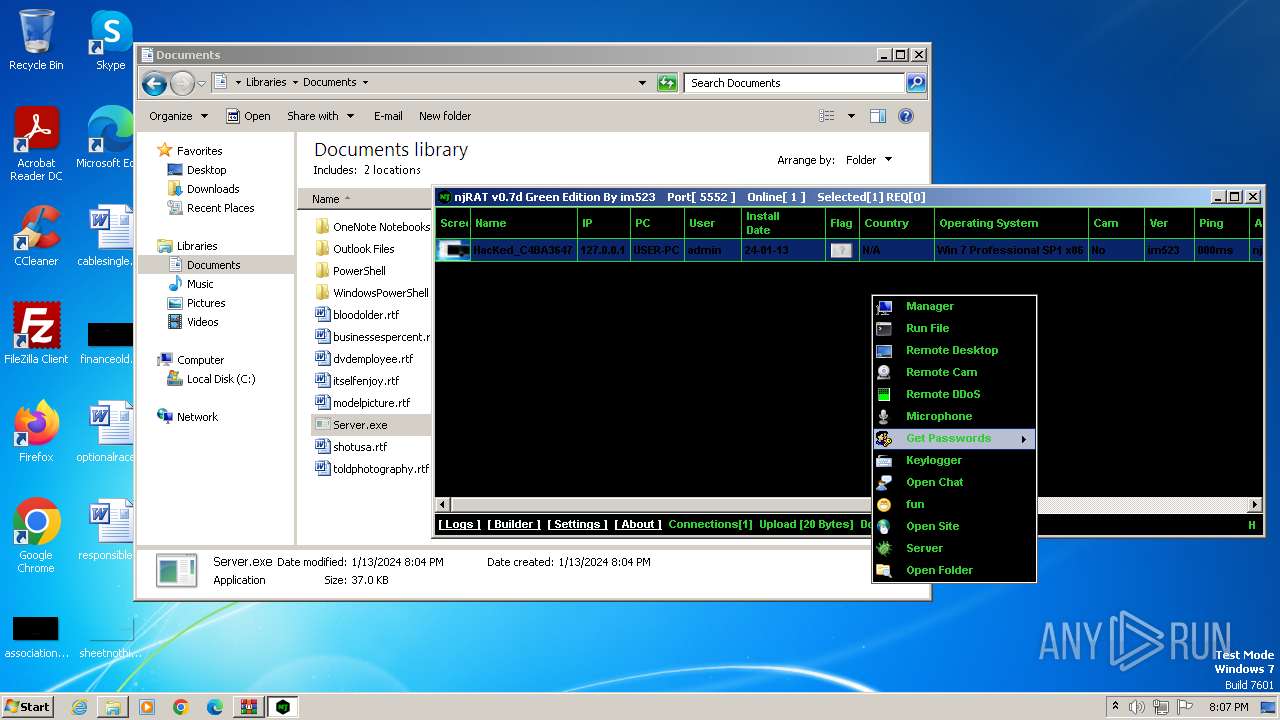Open the About link in njRAT
Screen dimensions: 1280x720
[637, 524]
